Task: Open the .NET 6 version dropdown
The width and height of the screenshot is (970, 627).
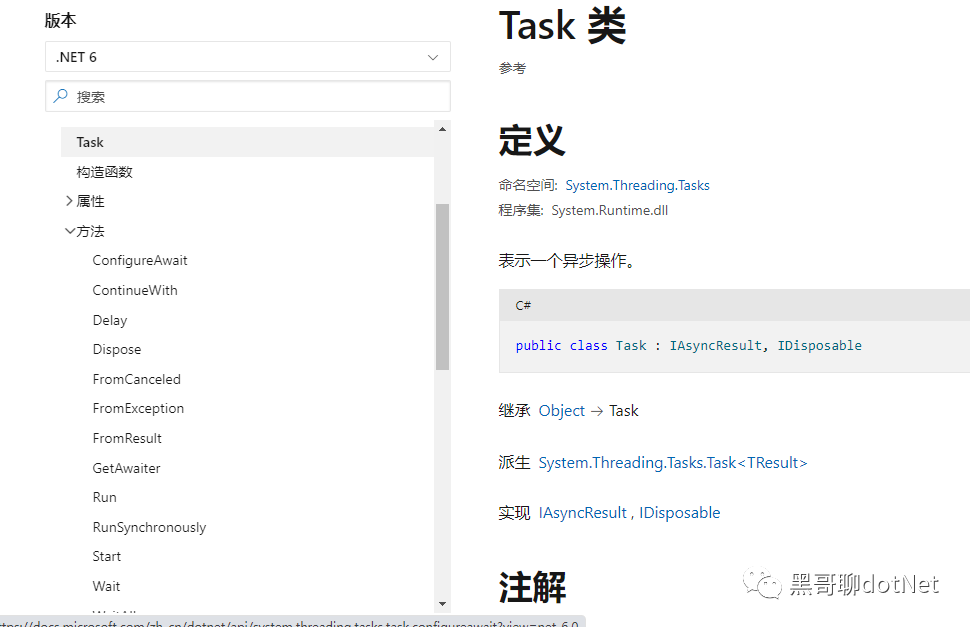Action: point(247,57)
